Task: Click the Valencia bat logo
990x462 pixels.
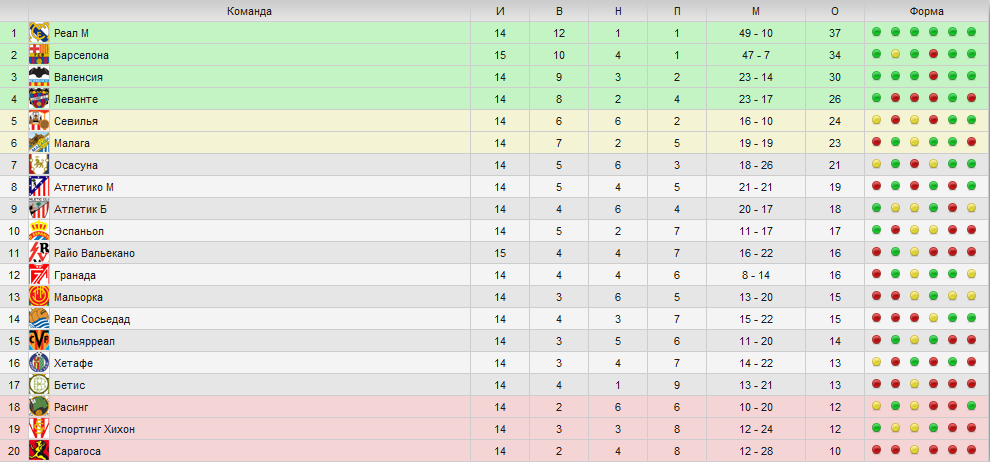Action: click(39, 77)
